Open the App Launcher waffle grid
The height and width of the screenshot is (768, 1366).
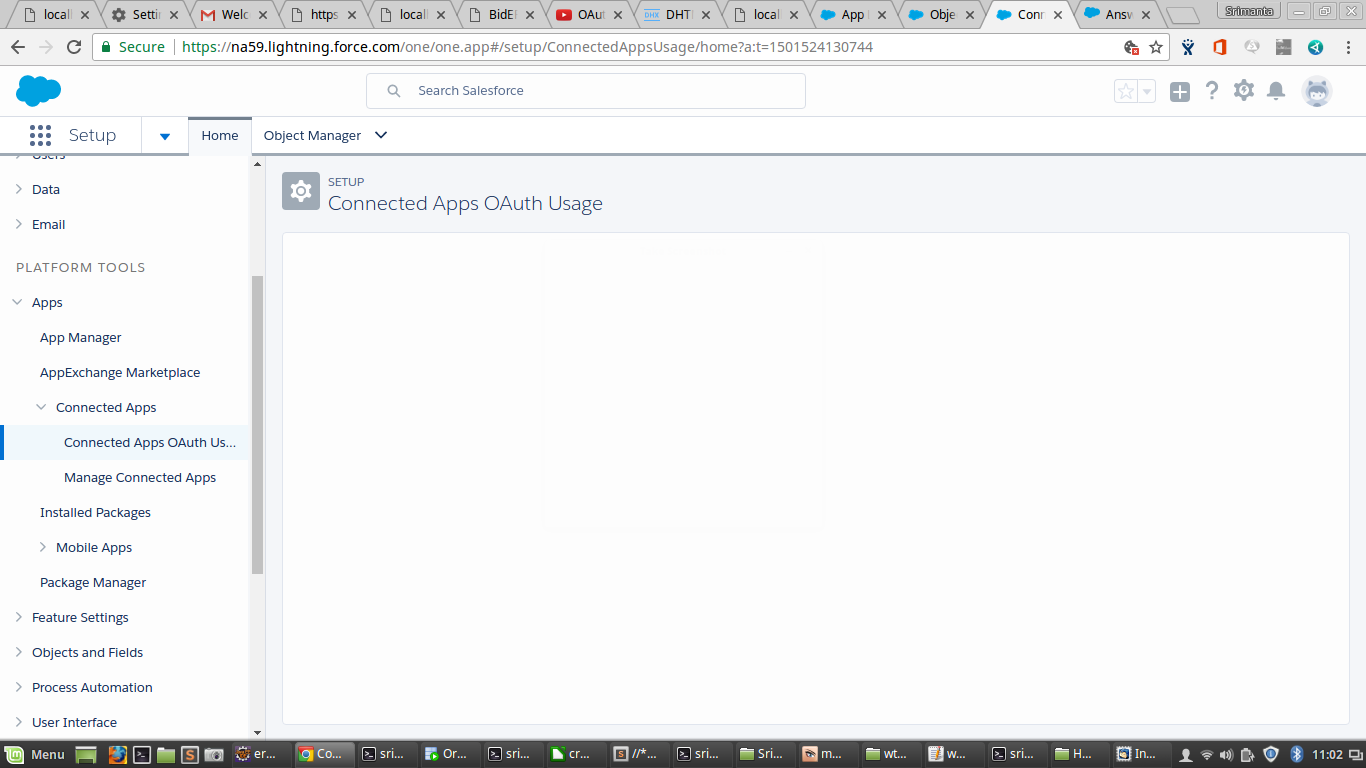(40, 135)
